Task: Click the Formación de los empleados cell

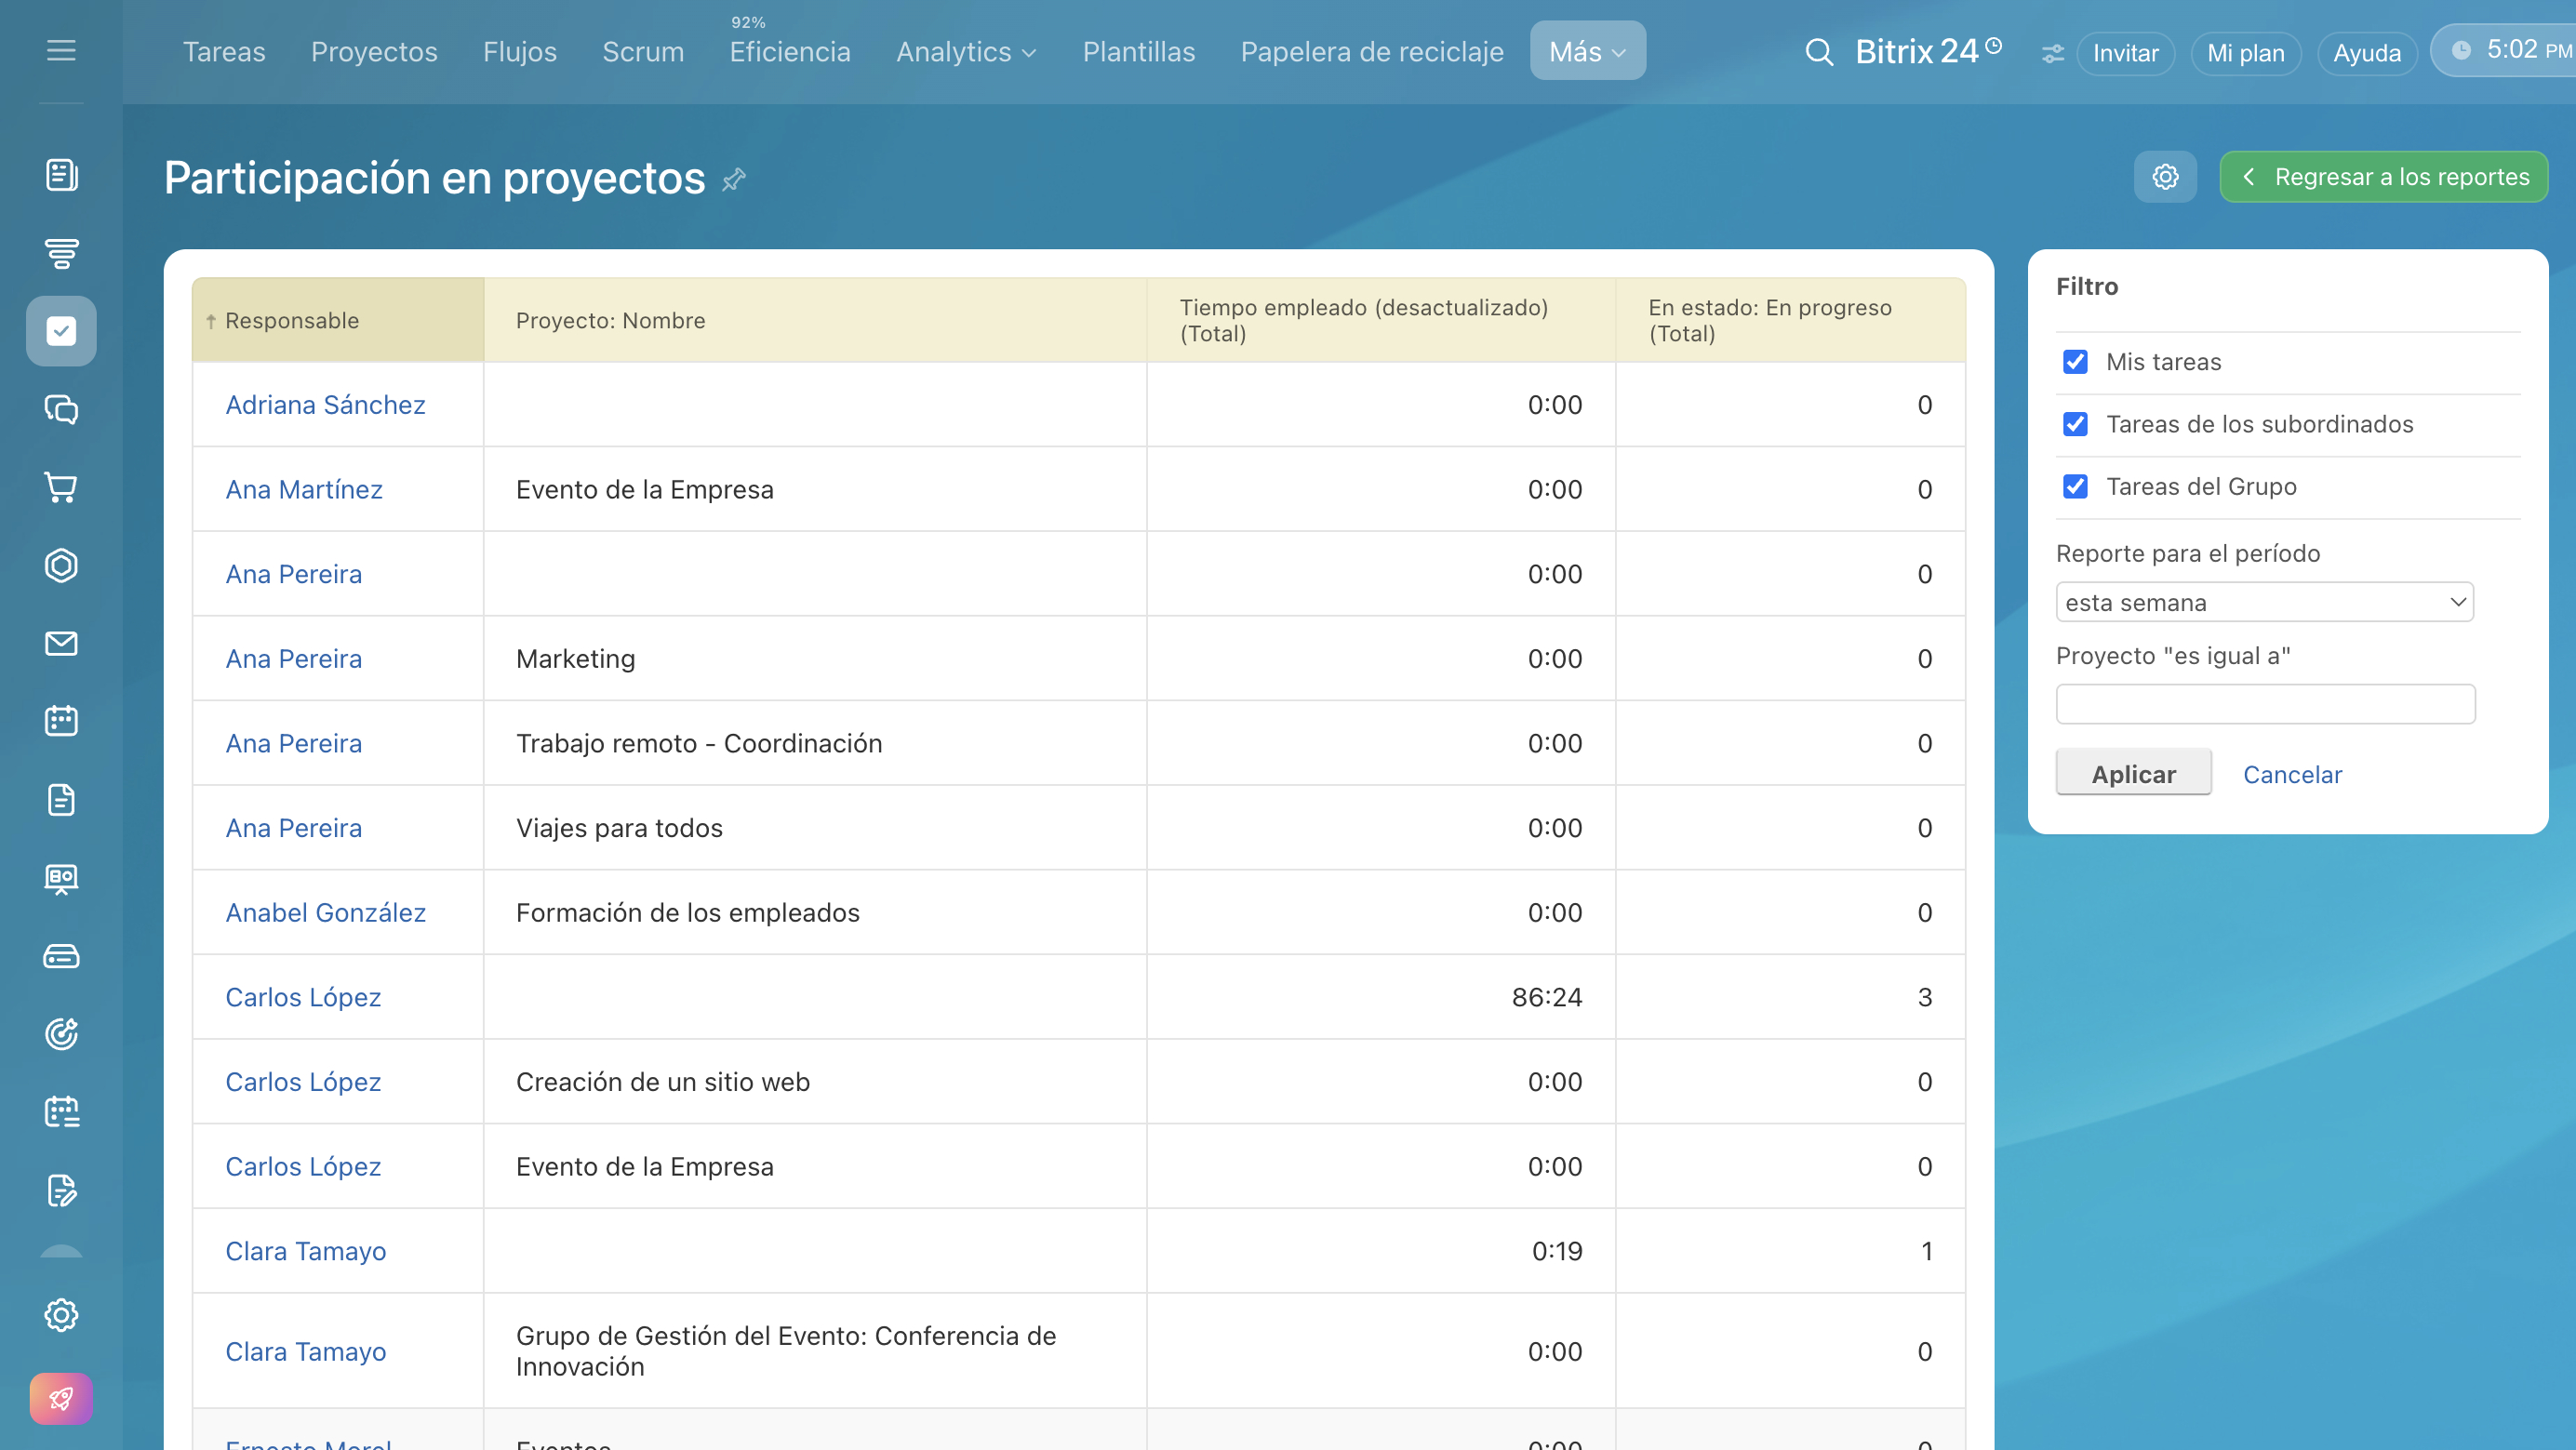Action: [x=815, y=913]
